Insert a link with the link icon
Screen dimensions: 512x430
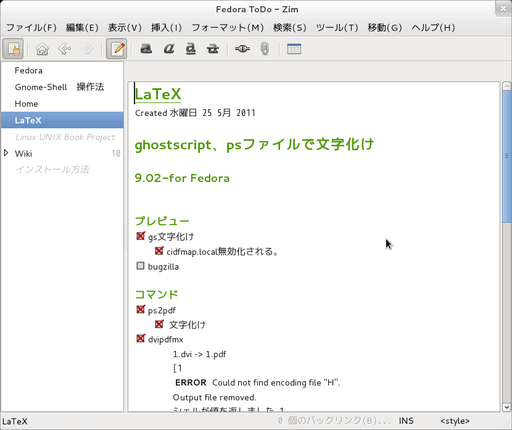coord(242,49)
